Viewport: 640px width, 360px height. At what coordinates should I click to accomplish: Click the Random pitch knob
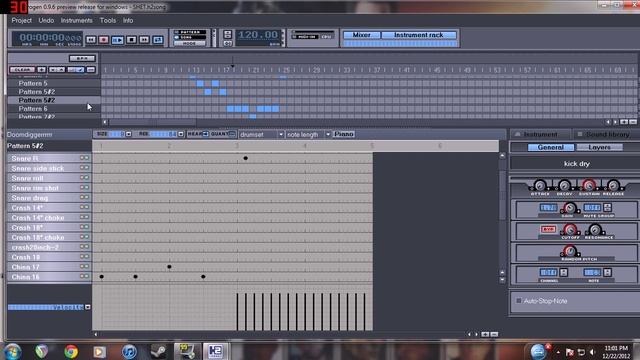[570, 251]
